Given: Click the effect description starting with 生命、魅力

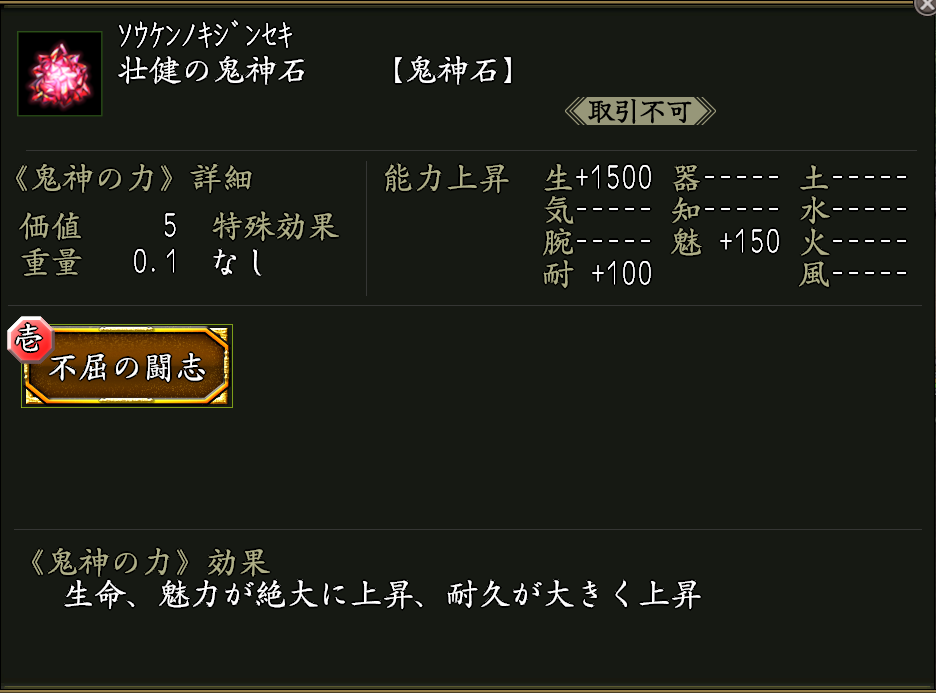Looking at the screenshot, I should [x=382, y=595].
